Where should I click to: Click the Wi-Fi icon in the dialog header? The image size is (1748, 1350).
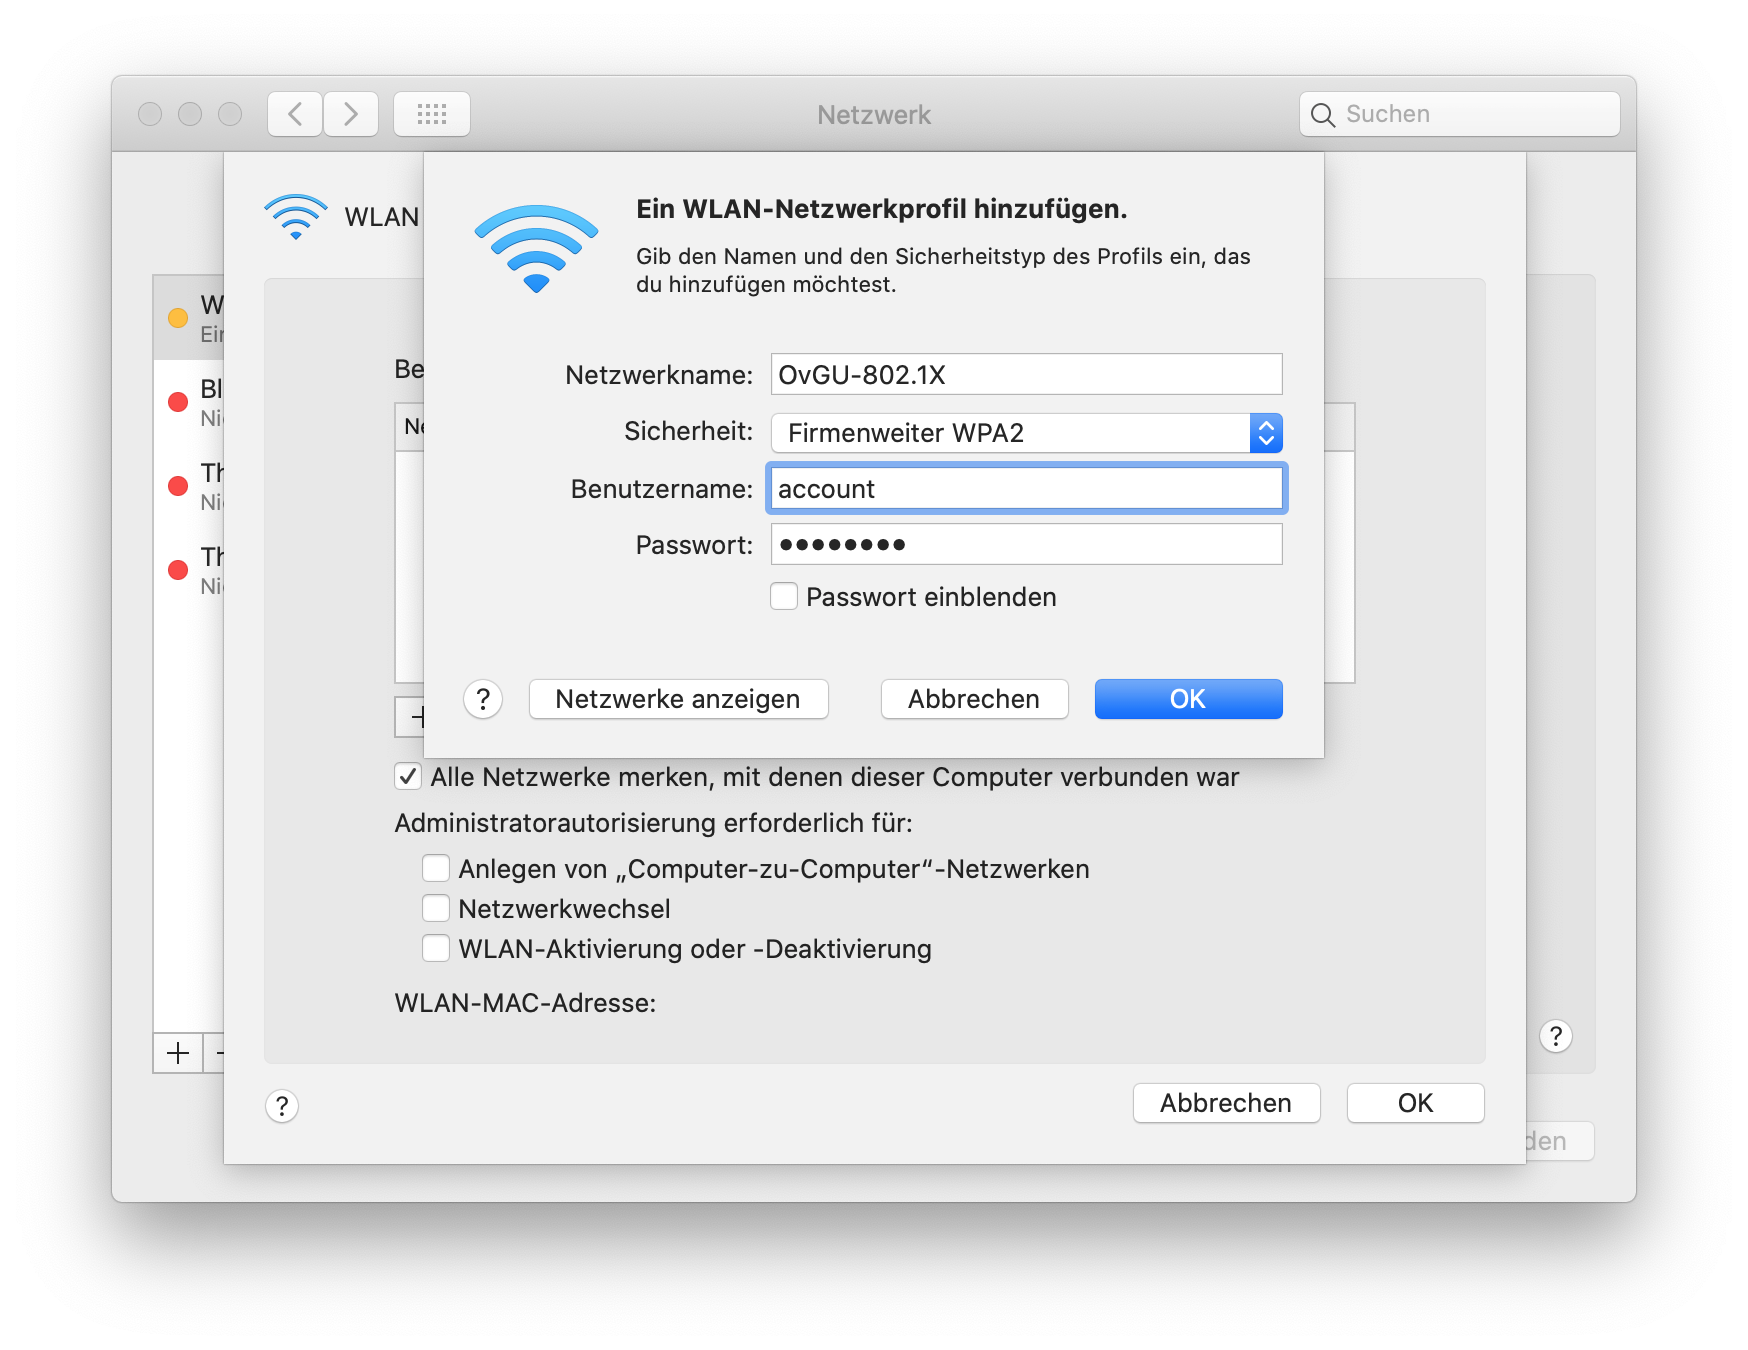coord(536,248)
